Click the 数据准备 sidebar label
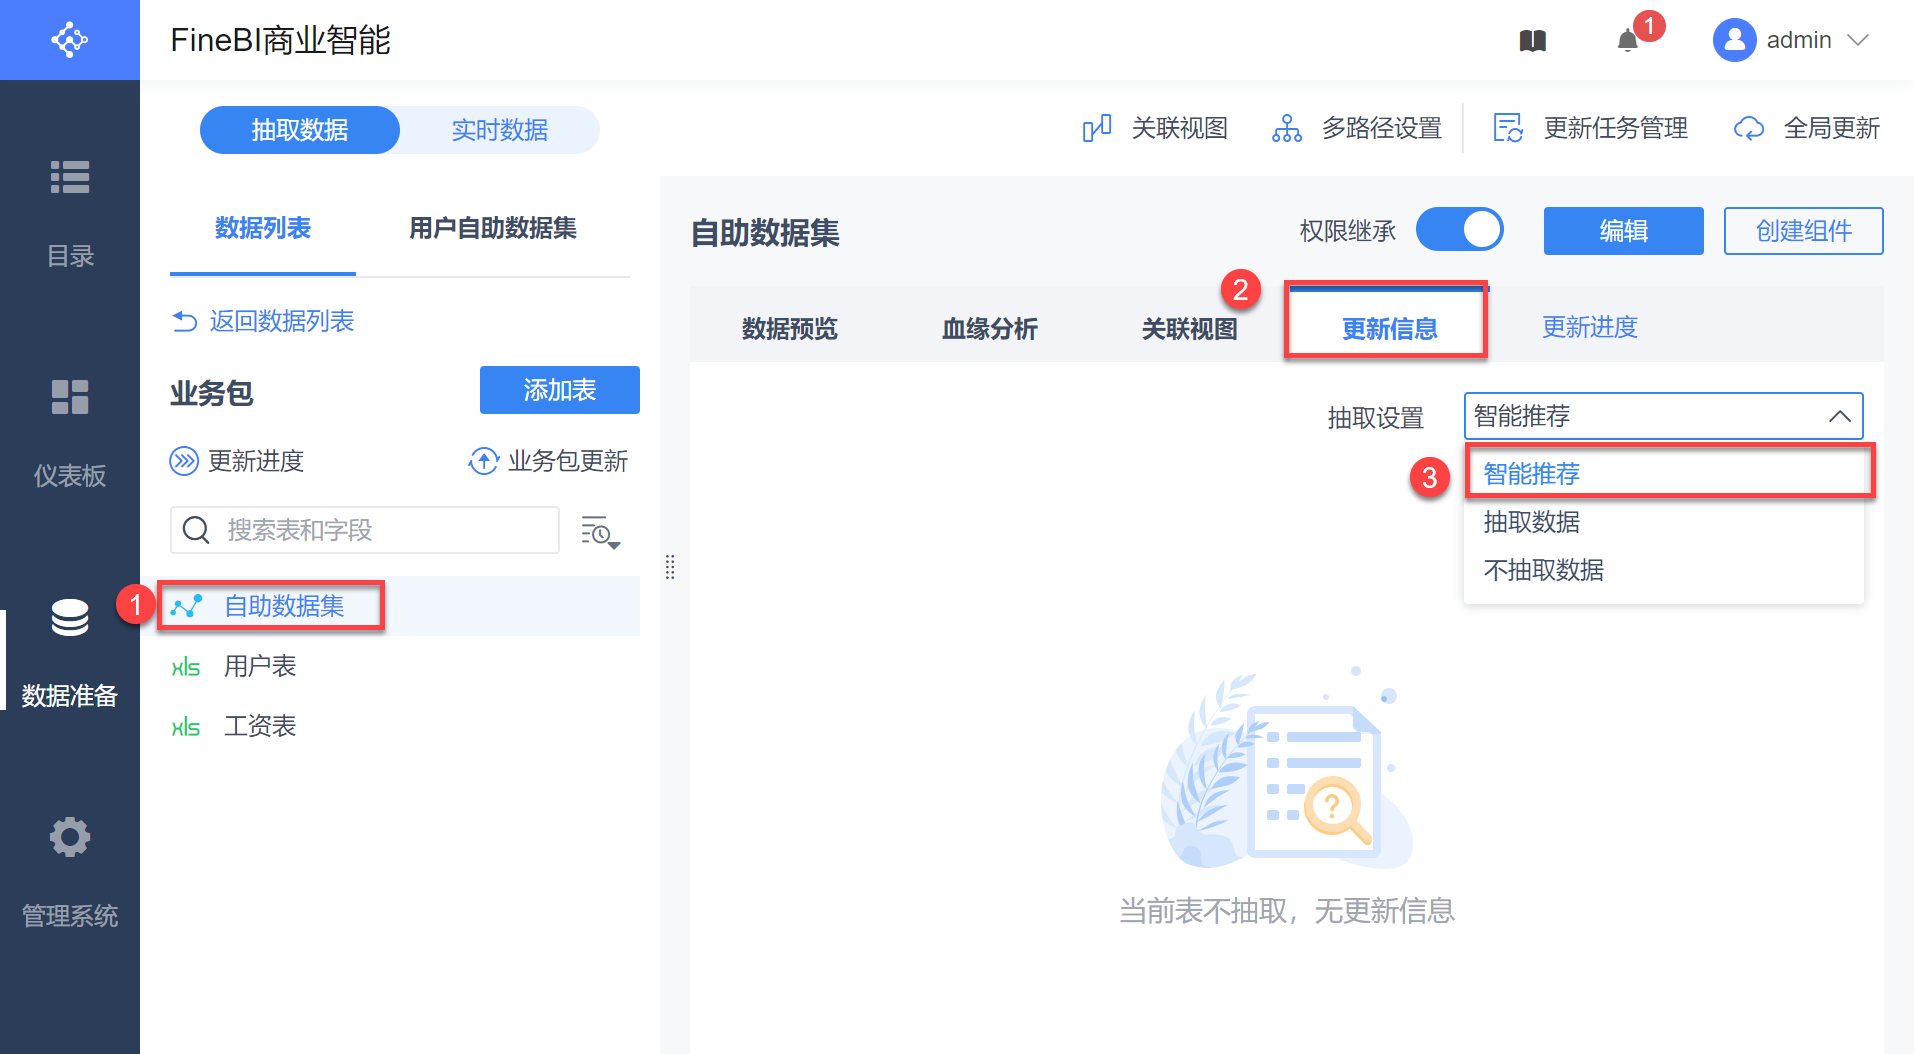The height and width of the screenshot is (1054, 1914). tap(70, 696)
